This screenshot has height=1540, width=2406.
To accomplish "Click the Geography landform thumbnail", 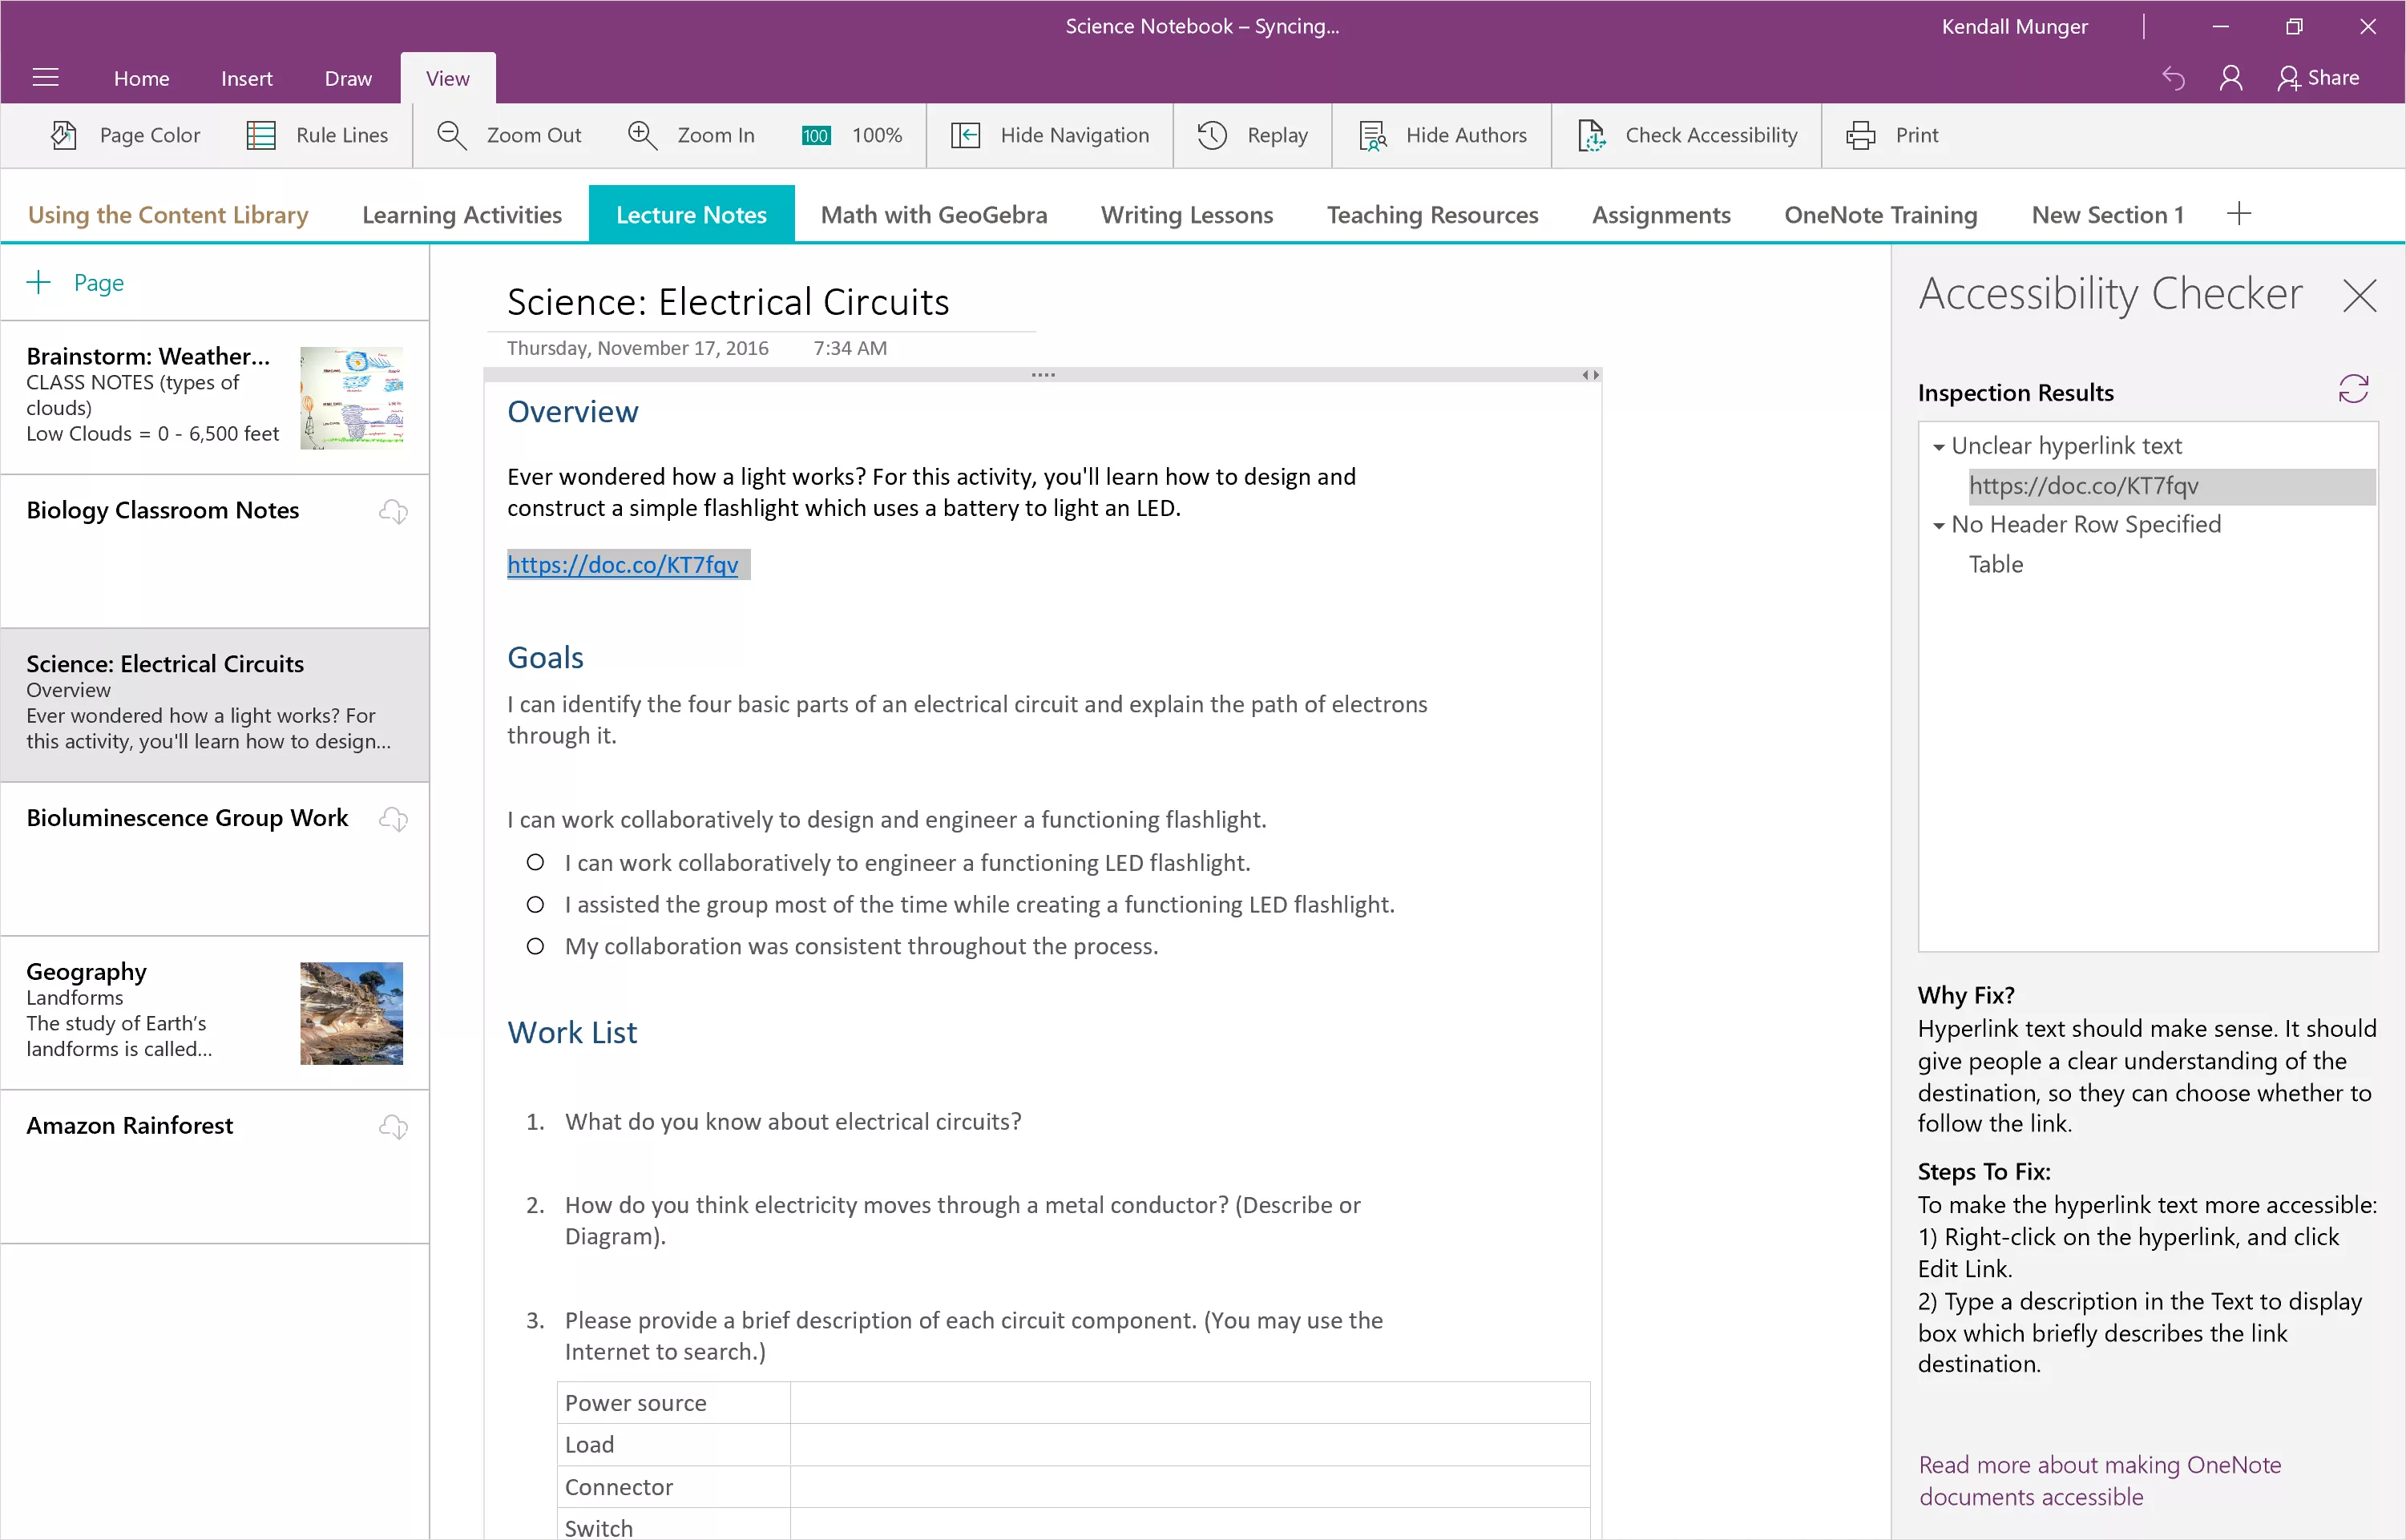I will [x=351, y=1013].
